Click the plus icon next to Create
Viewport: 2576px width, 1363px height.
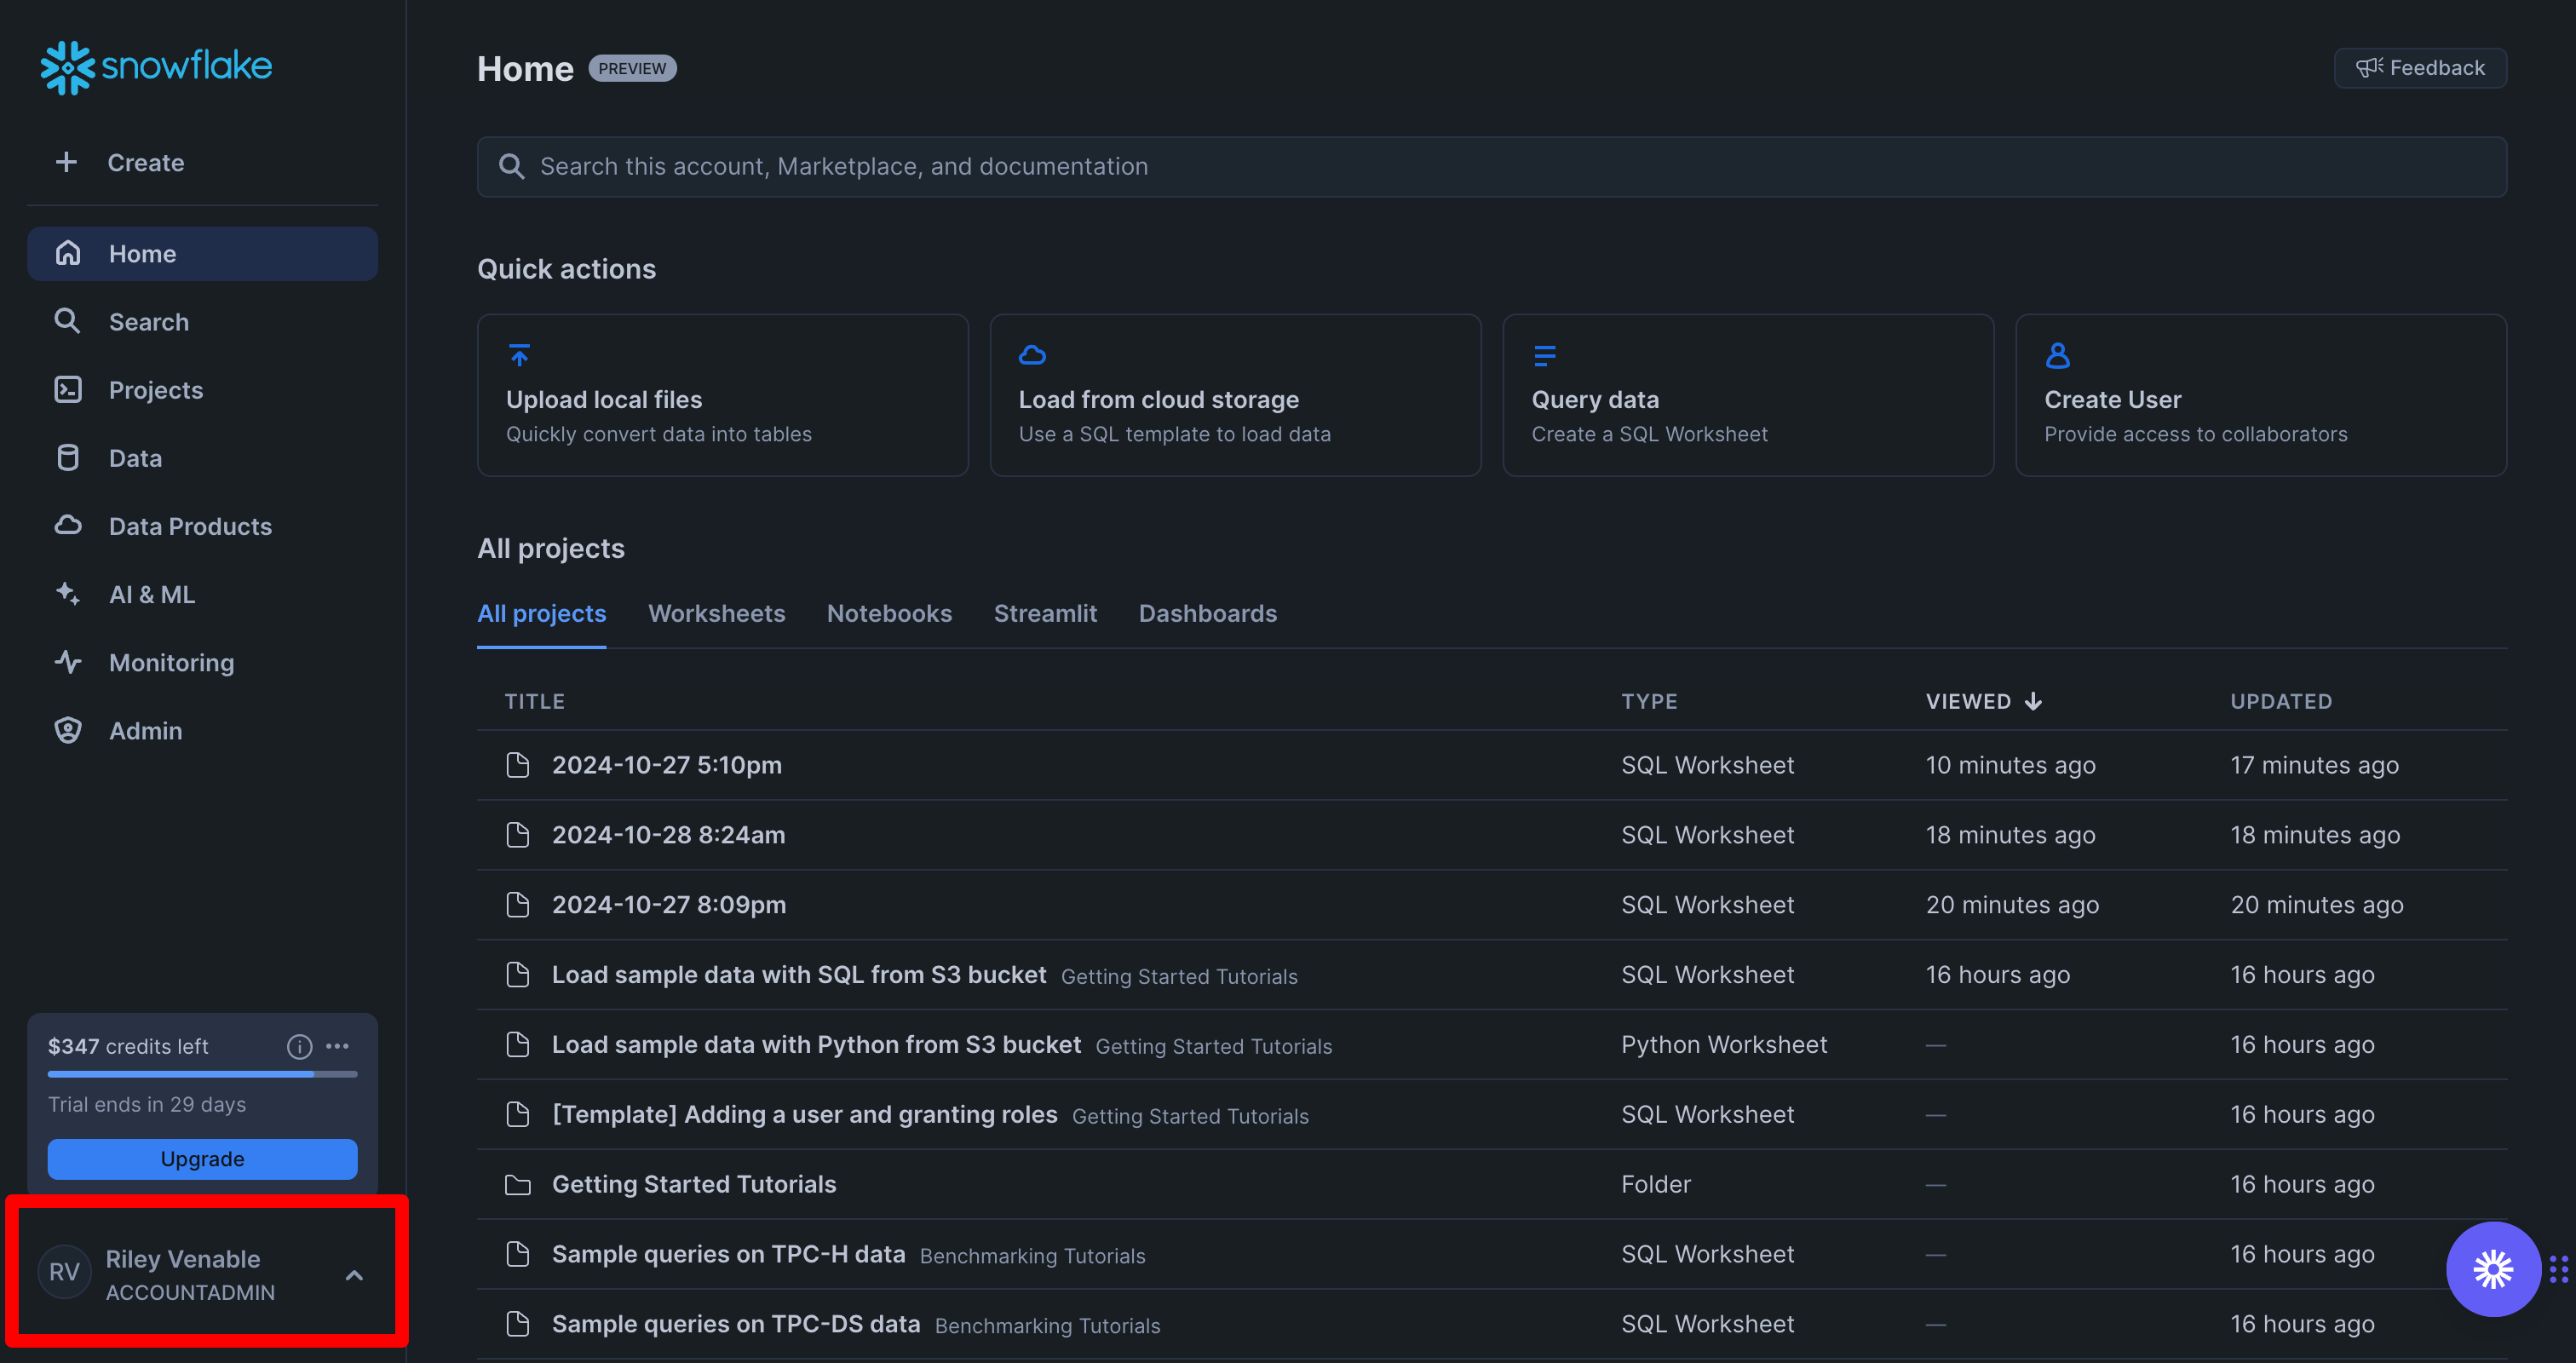coord(66,162)
